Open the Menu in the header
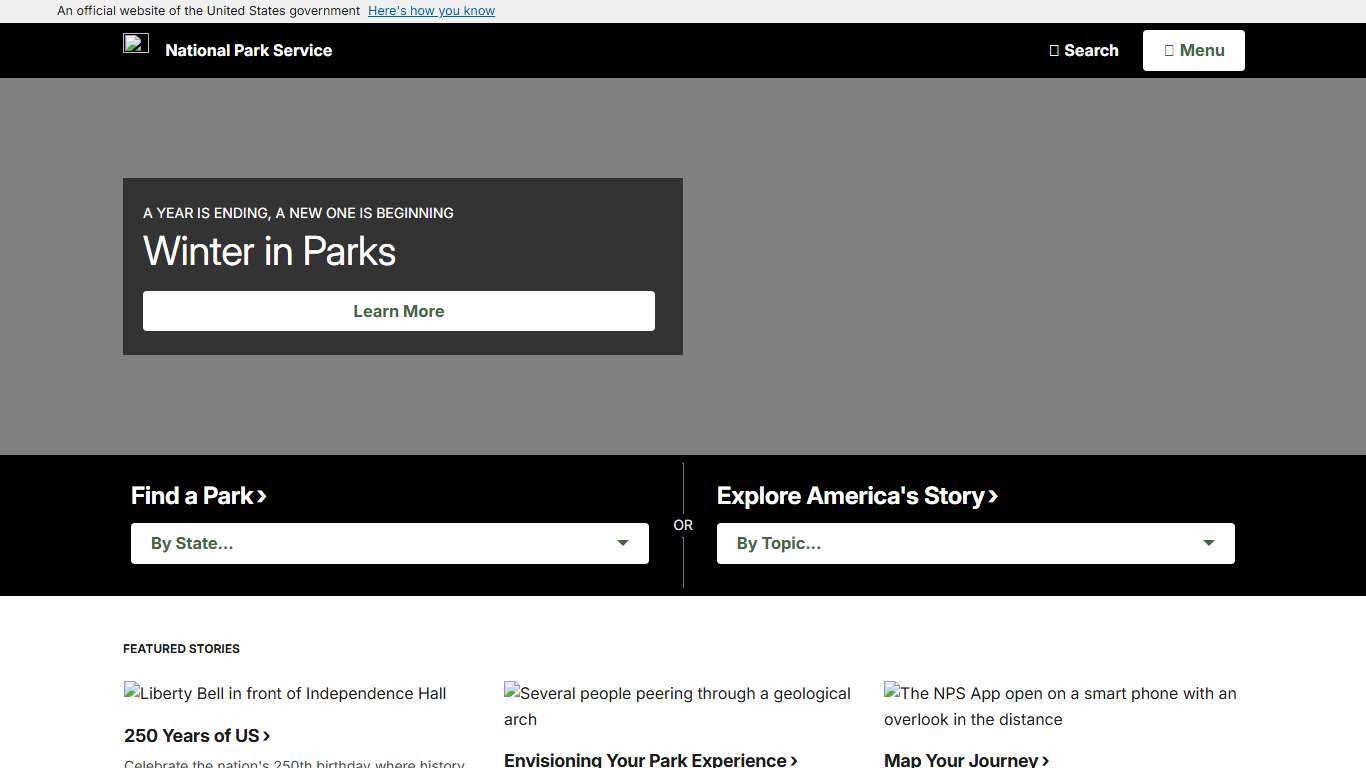The height and width of the screenshot is (768, 1366). (x=1193, y=50)
